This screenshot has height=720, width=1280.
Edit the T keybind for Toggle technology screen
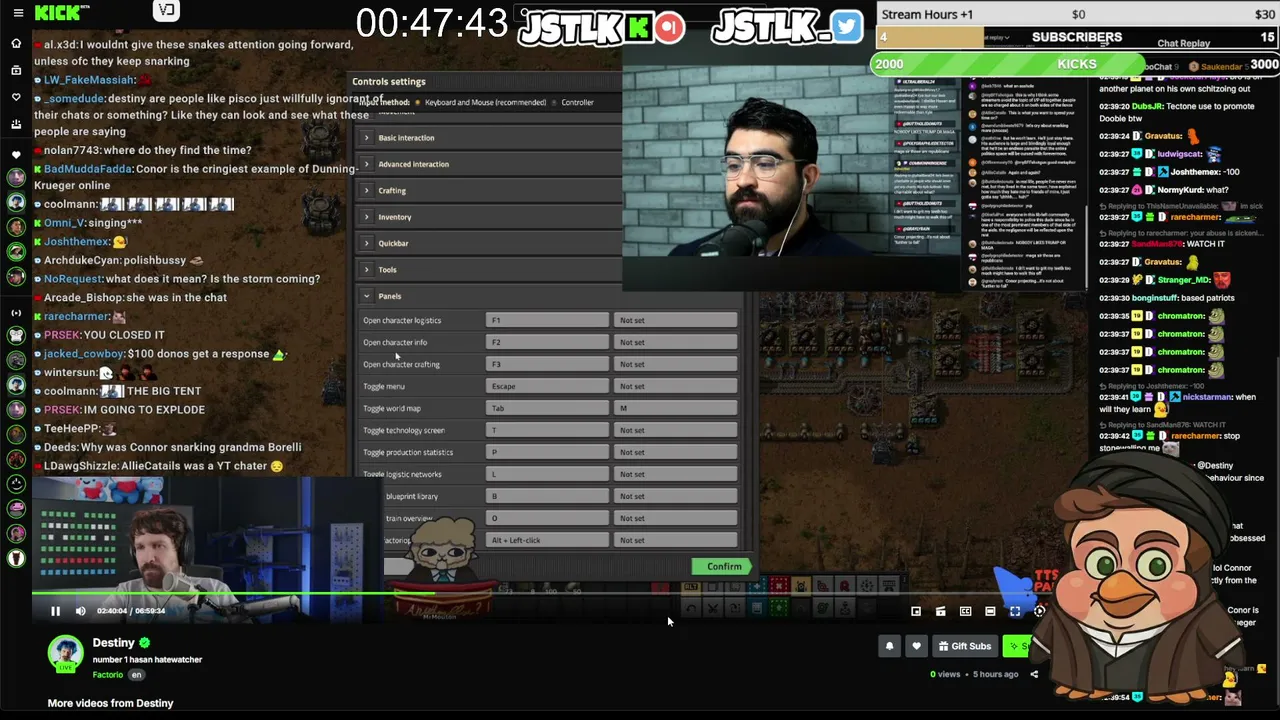coord(547,430)
